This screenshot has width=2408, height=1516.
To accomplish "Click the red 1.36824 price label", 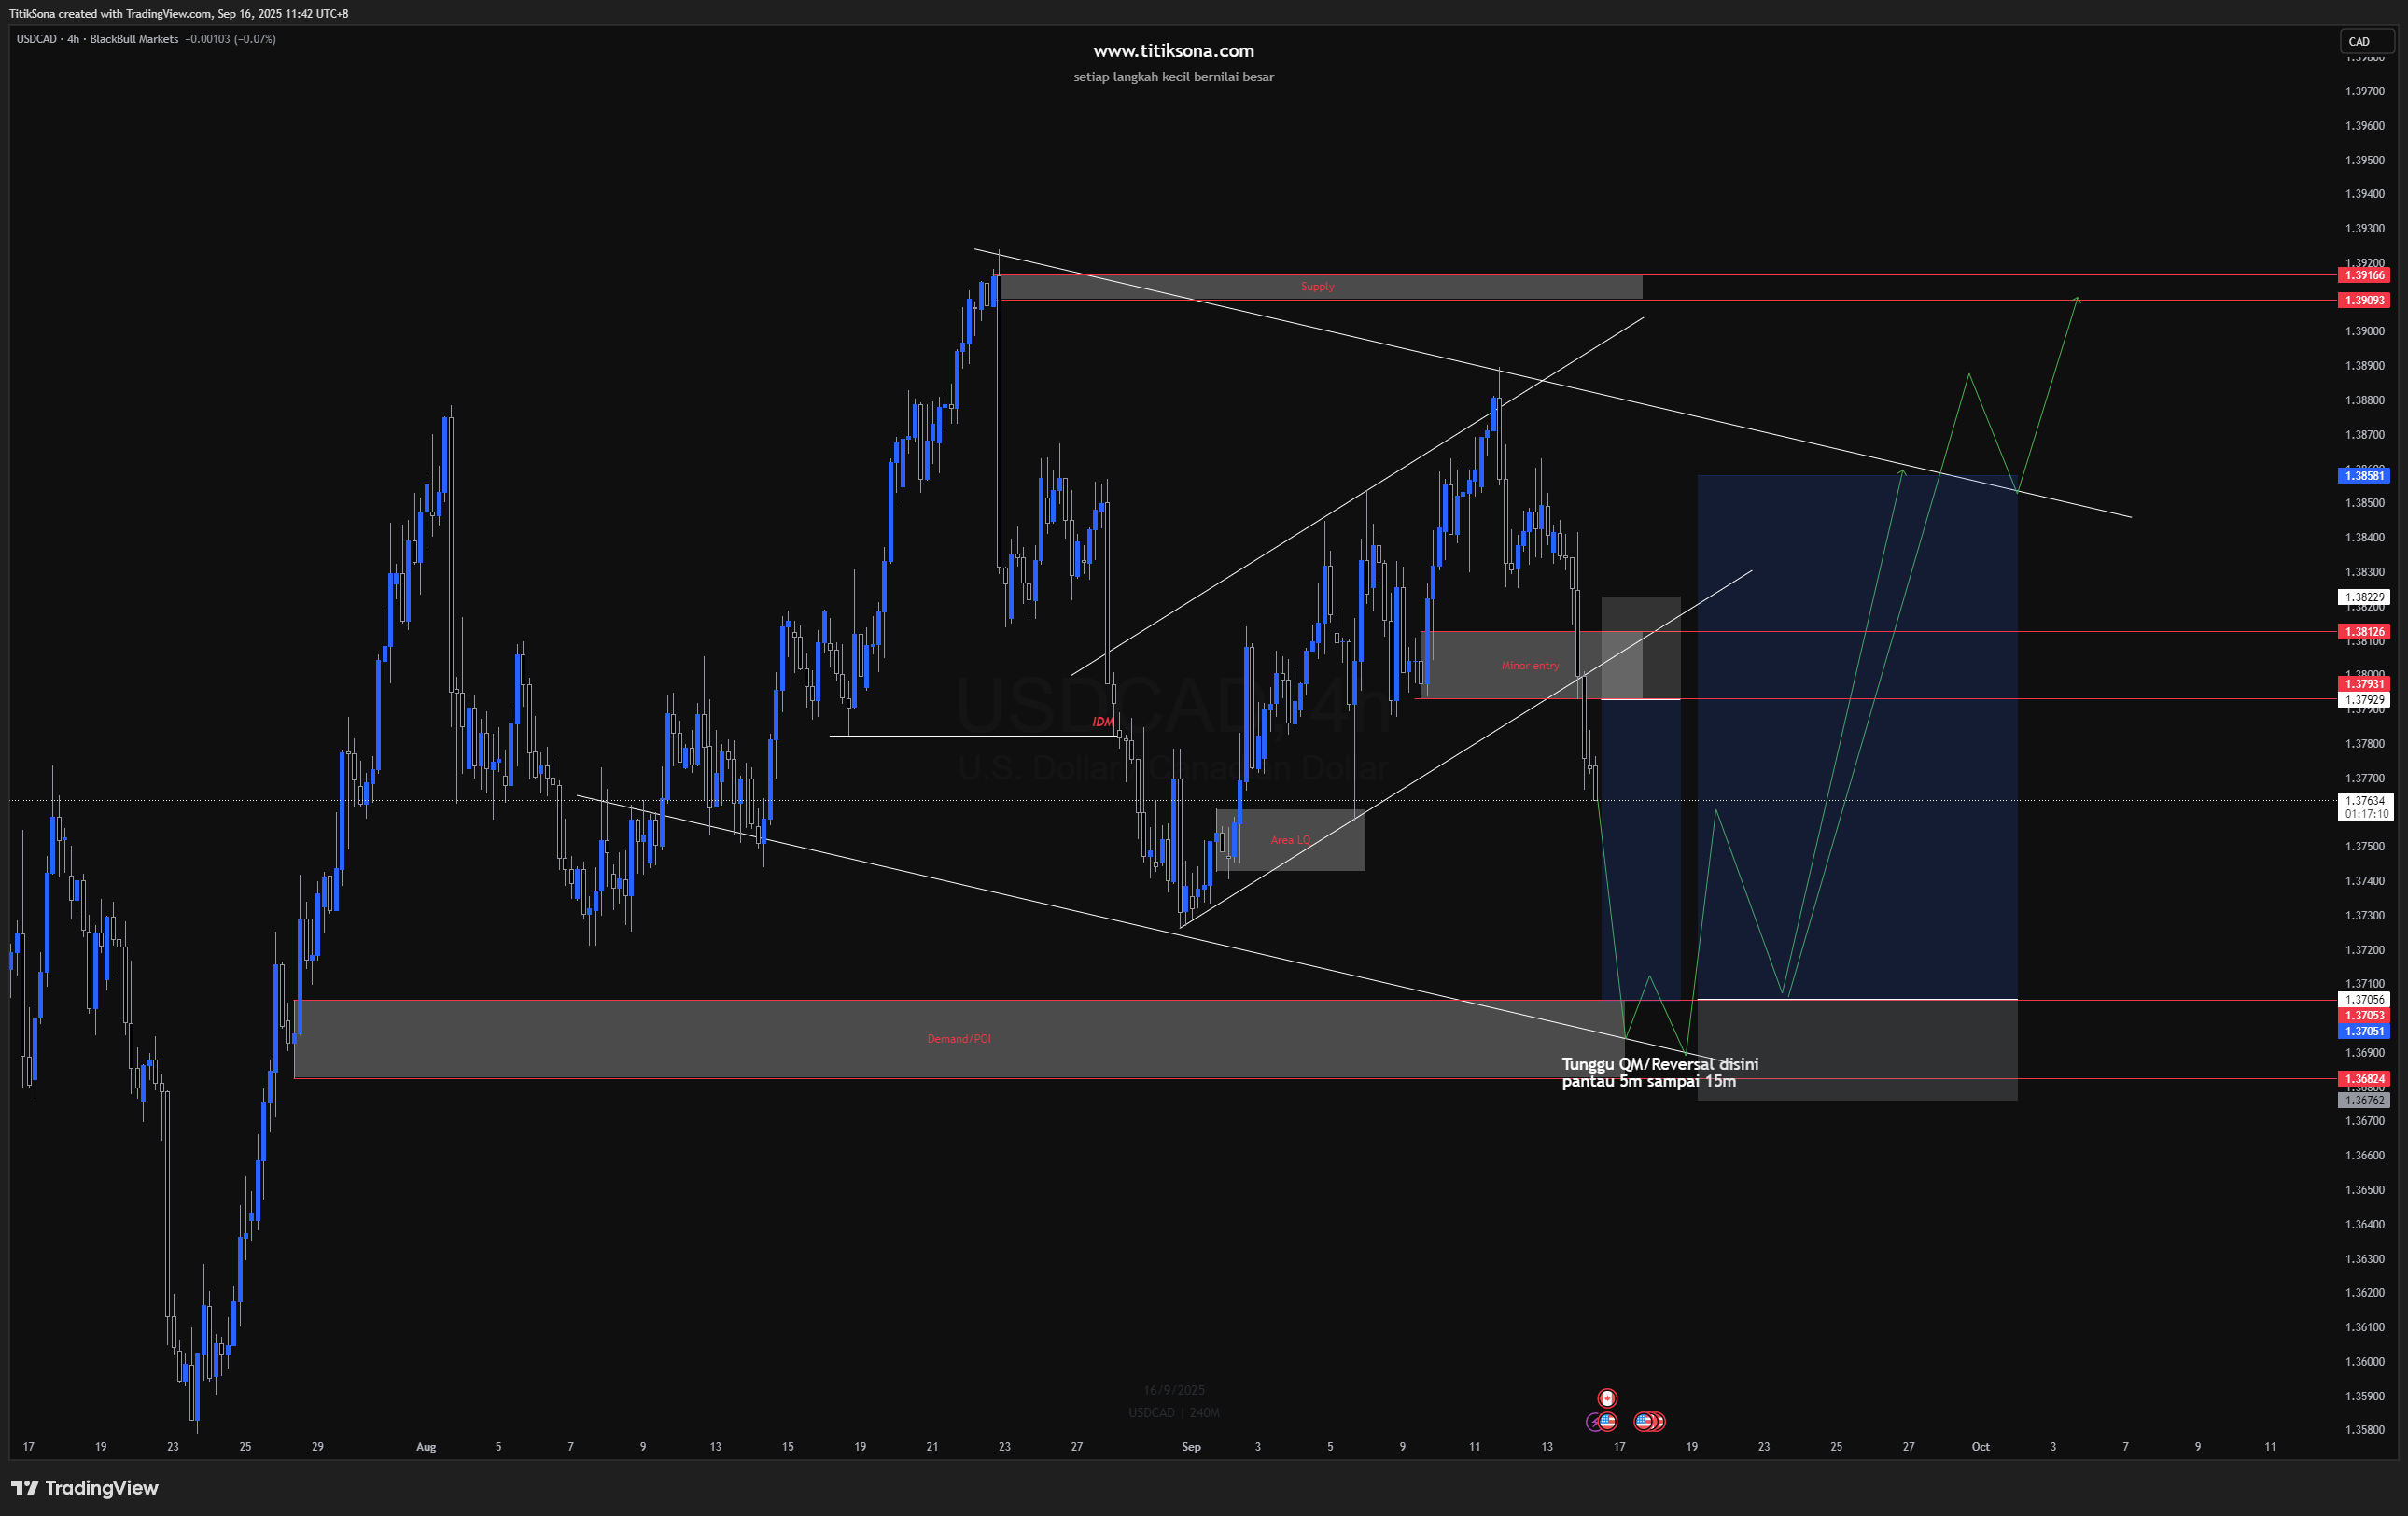I will pos(2365,1079).
